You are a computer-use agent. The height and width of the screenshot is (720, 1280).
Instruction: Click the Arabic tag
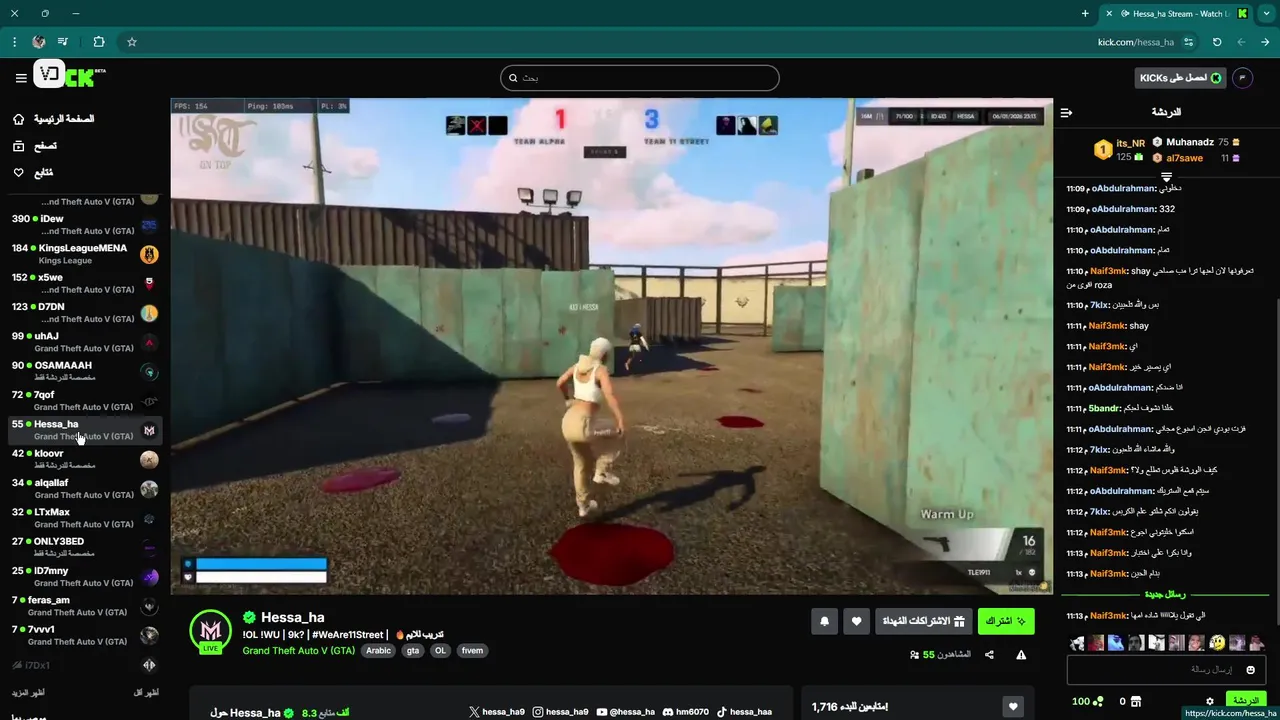point(378,650)
